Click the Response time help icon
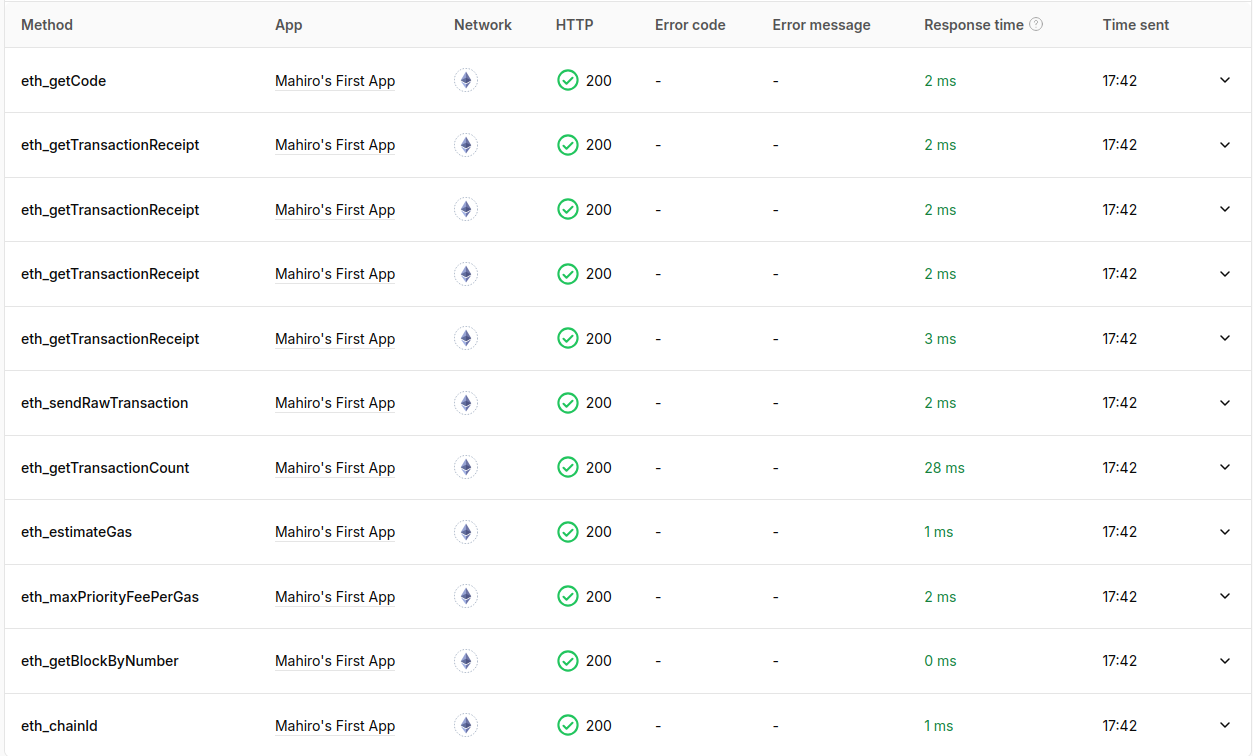Viewport: 1253px width, 756px height. point(1036,25)
